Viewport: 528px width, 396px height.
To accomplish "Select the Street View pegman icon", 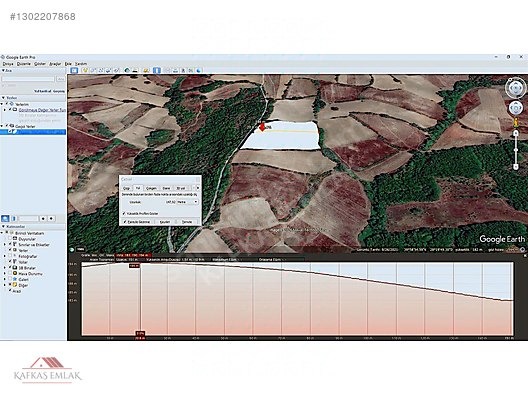I will pos(516,122).
